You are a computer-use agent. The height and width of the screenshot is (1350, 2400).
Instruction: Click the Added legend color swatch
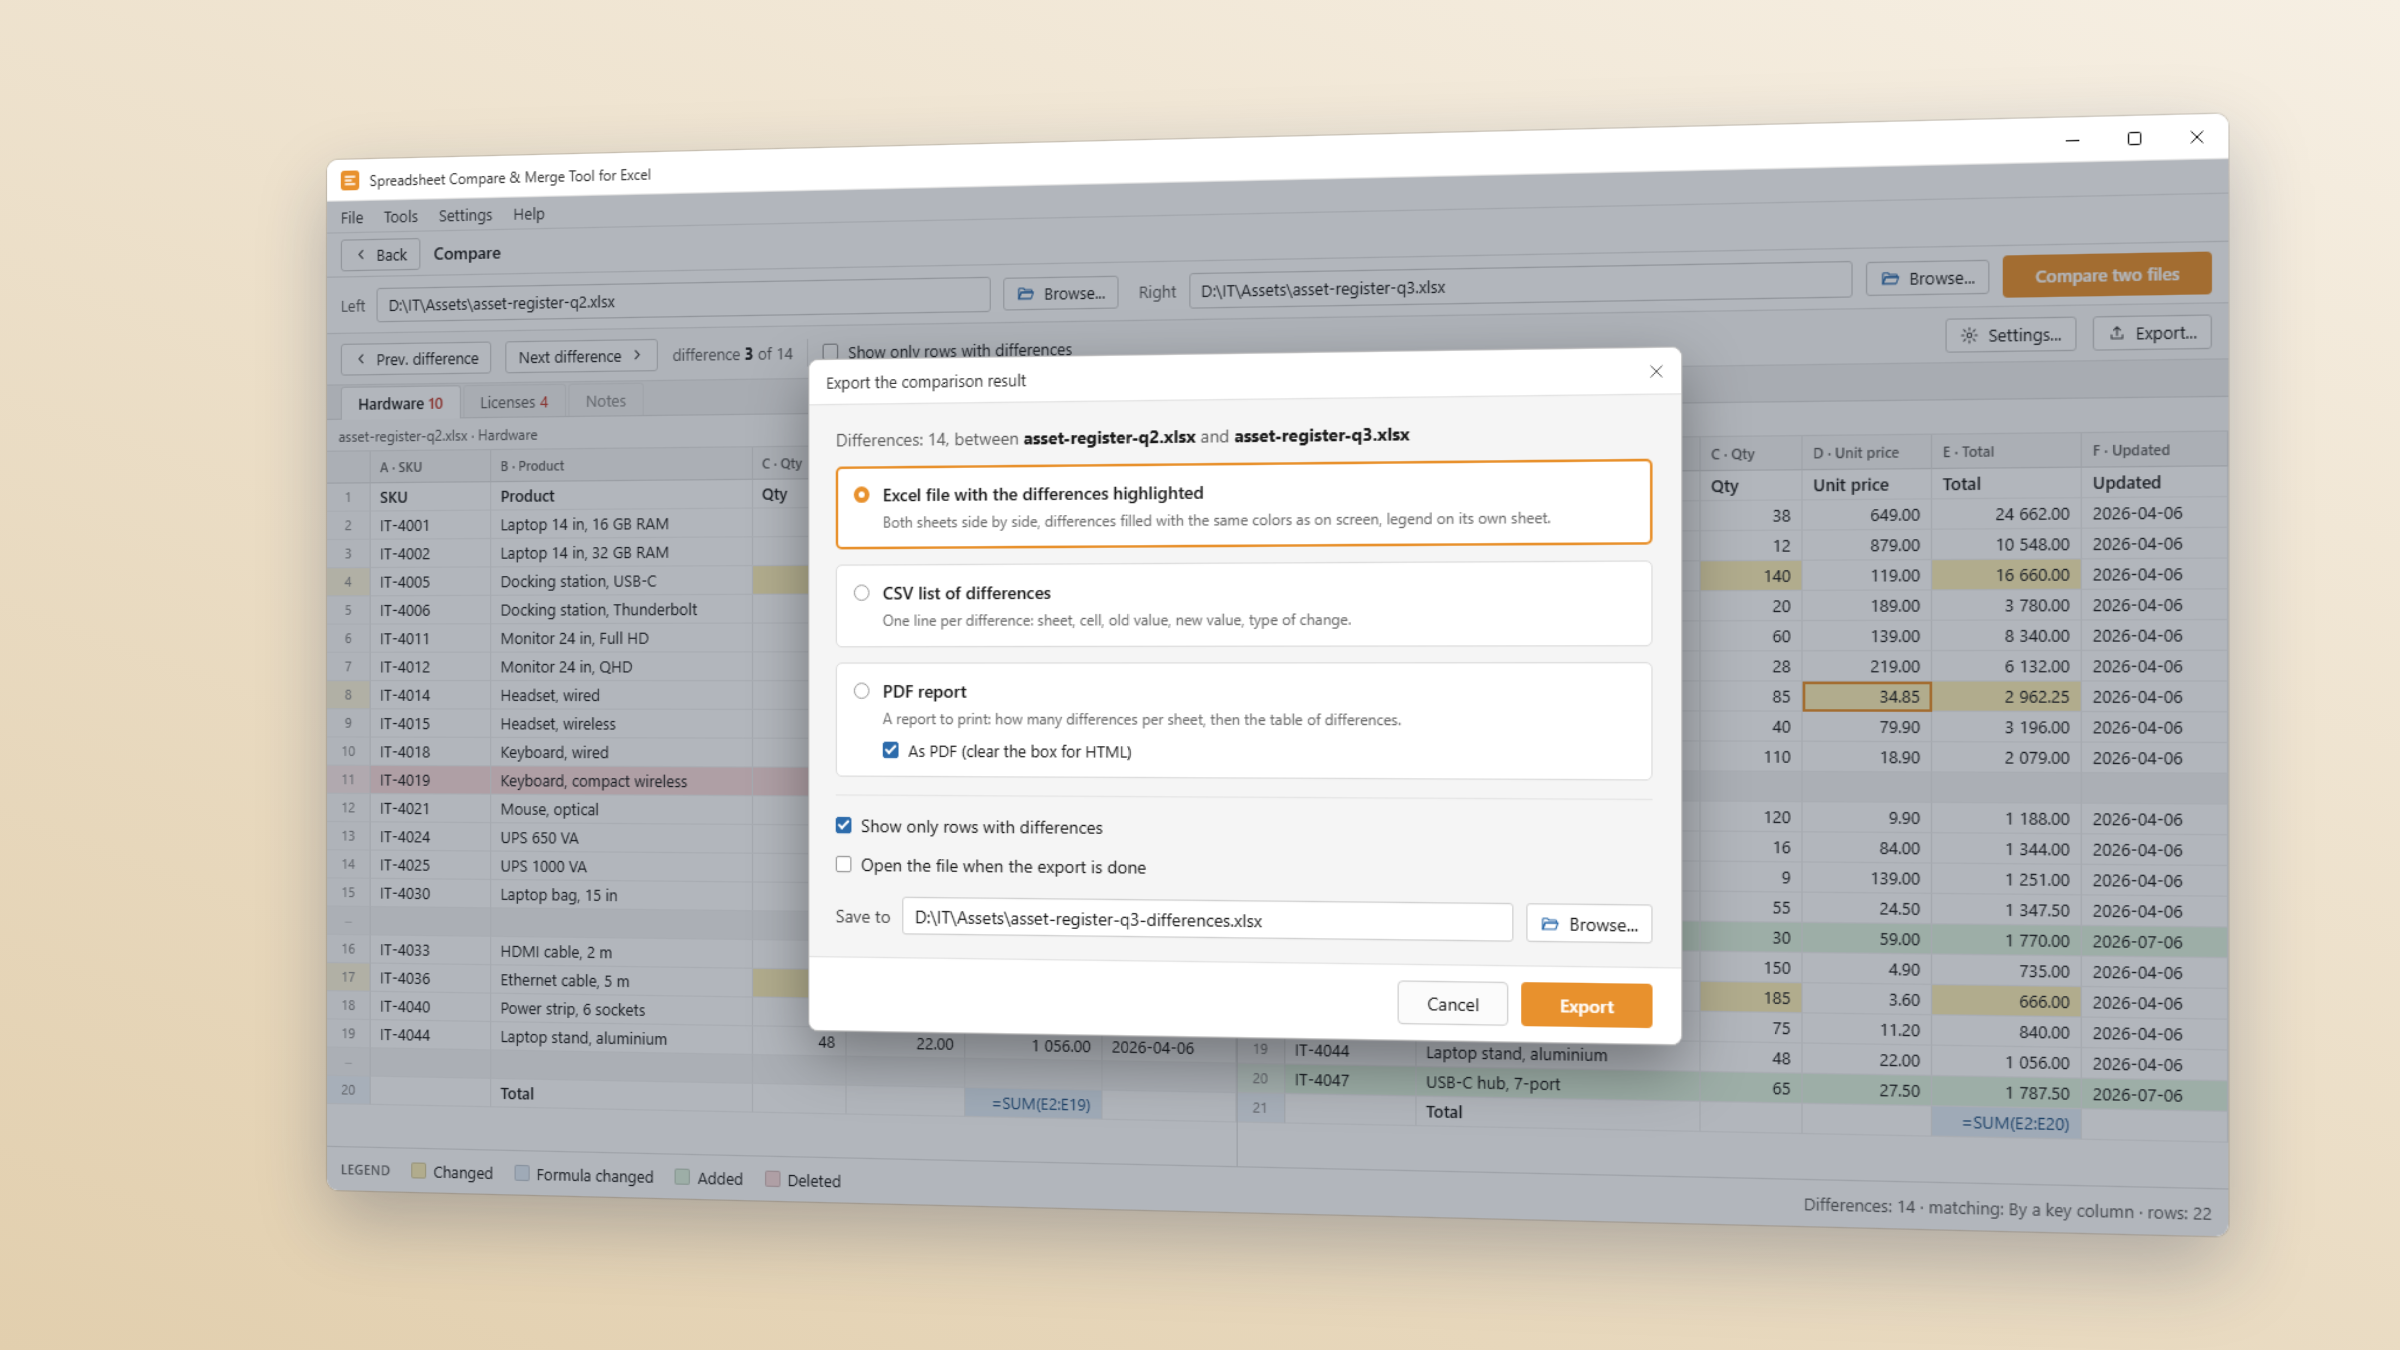pos(682,1177)
